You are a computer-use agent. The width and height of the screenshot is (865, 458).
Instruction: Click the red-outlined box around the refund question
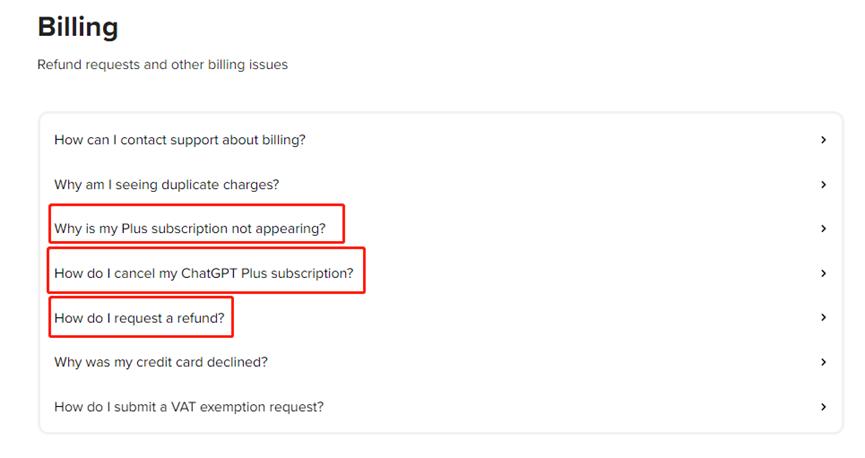click(x=141, y=300)
